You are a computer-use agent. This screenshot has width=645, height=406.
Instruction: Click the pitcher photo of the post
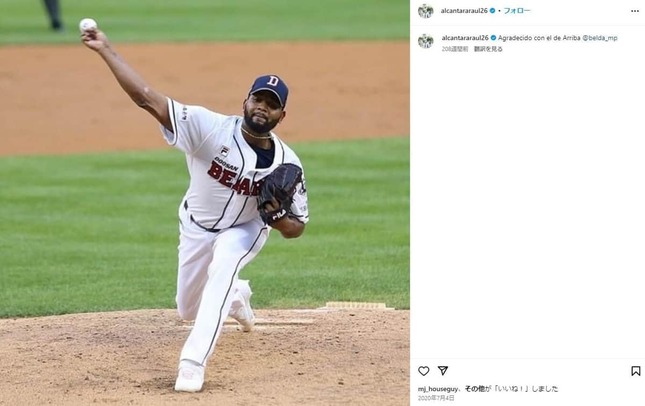pyautogui.click(x=205, y=203)
